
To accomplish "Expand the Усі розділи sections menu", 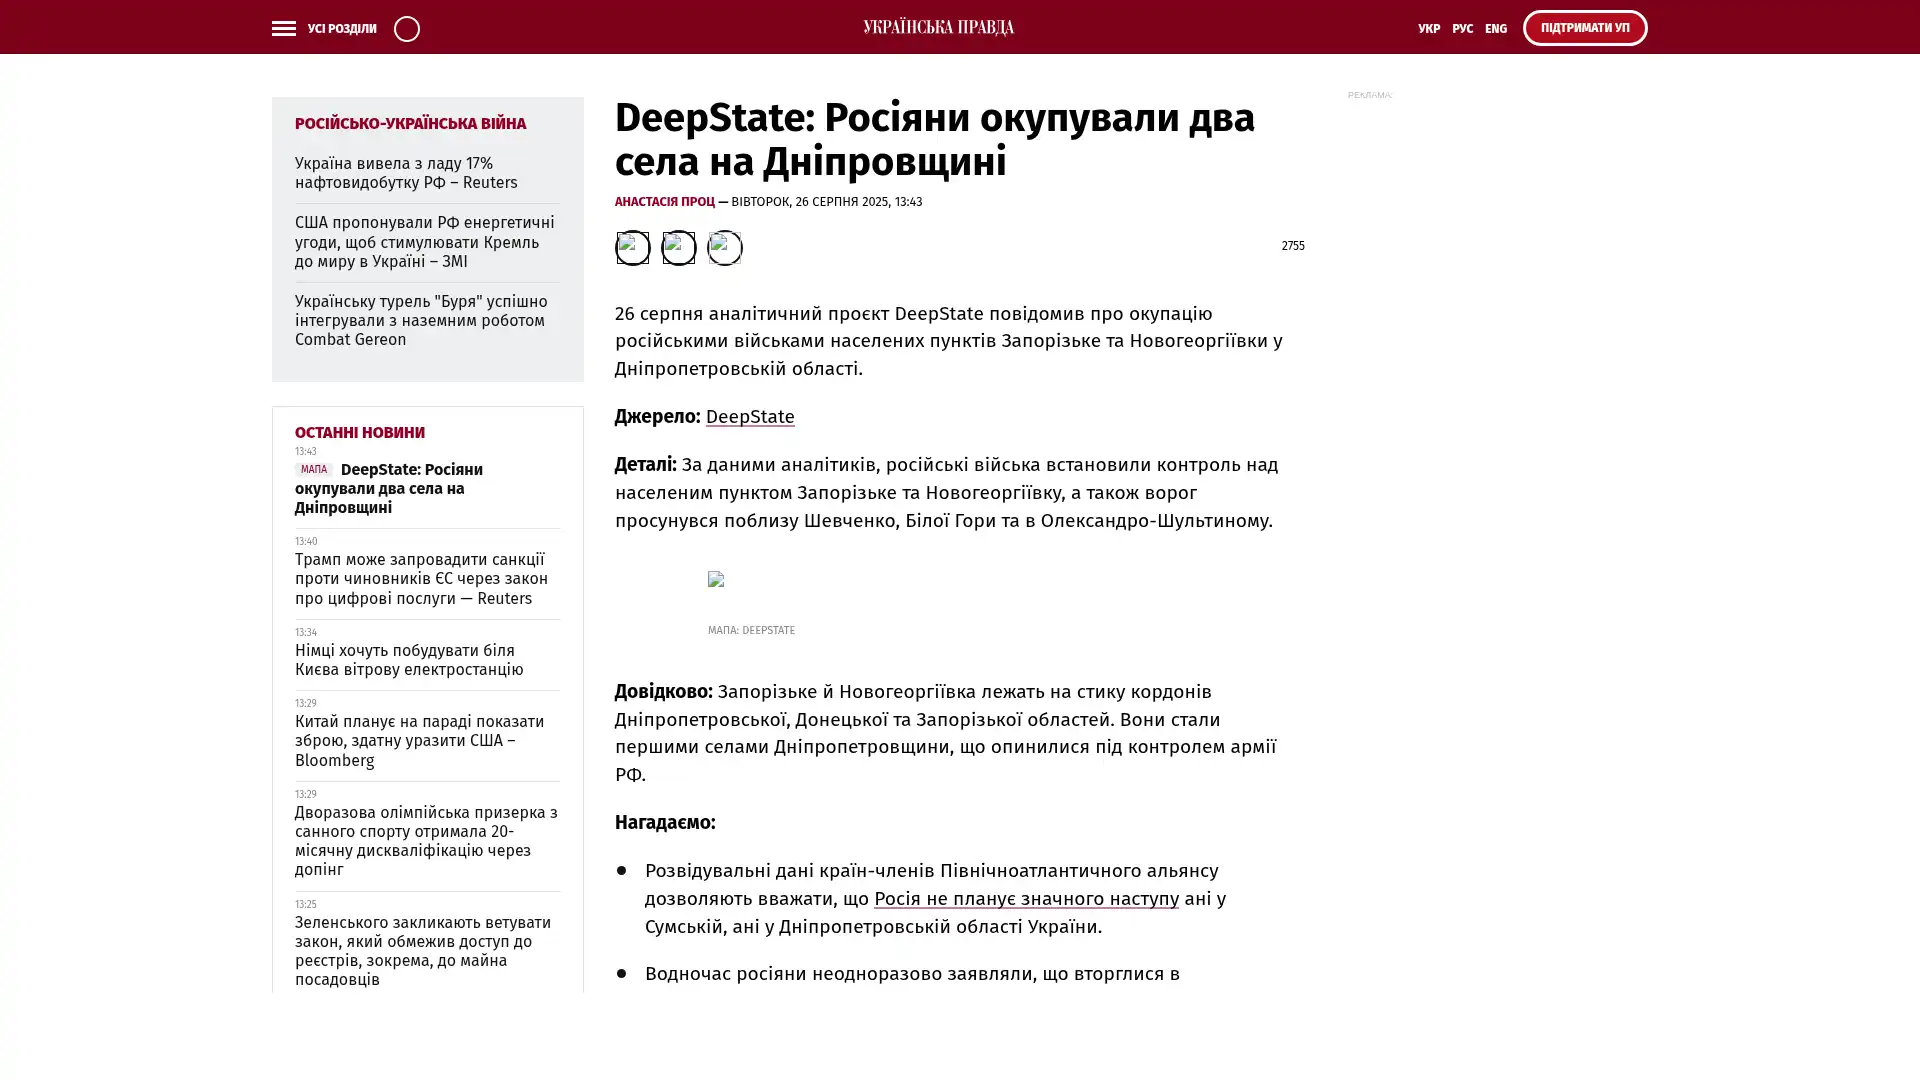I will pyautogui.click(x=341, y=28).
